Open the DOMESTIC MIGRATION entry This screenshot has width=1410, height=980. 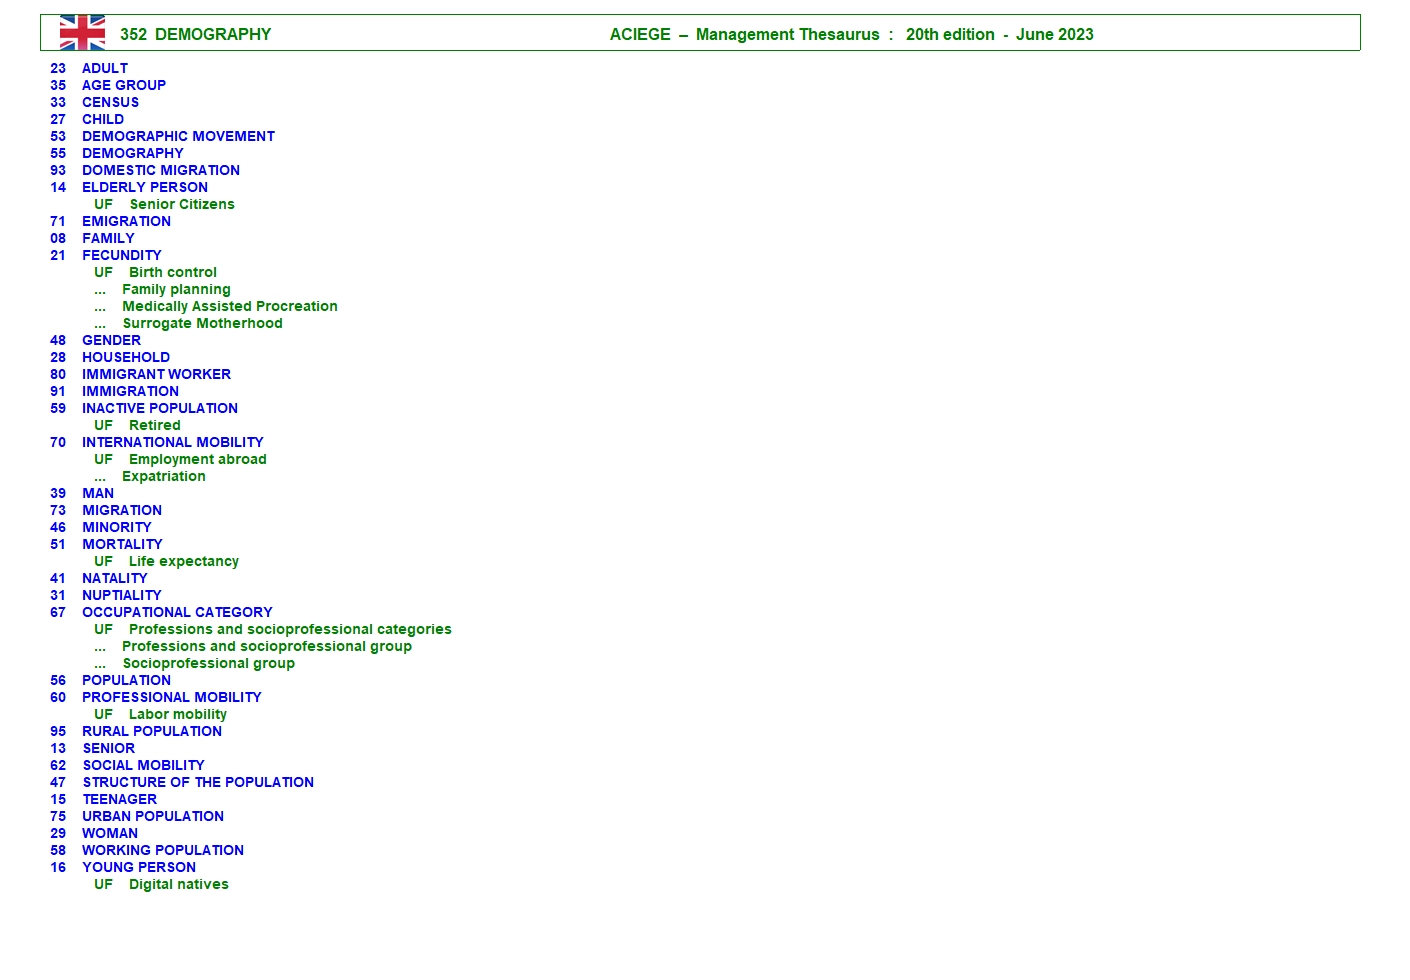tap(161, 170)
